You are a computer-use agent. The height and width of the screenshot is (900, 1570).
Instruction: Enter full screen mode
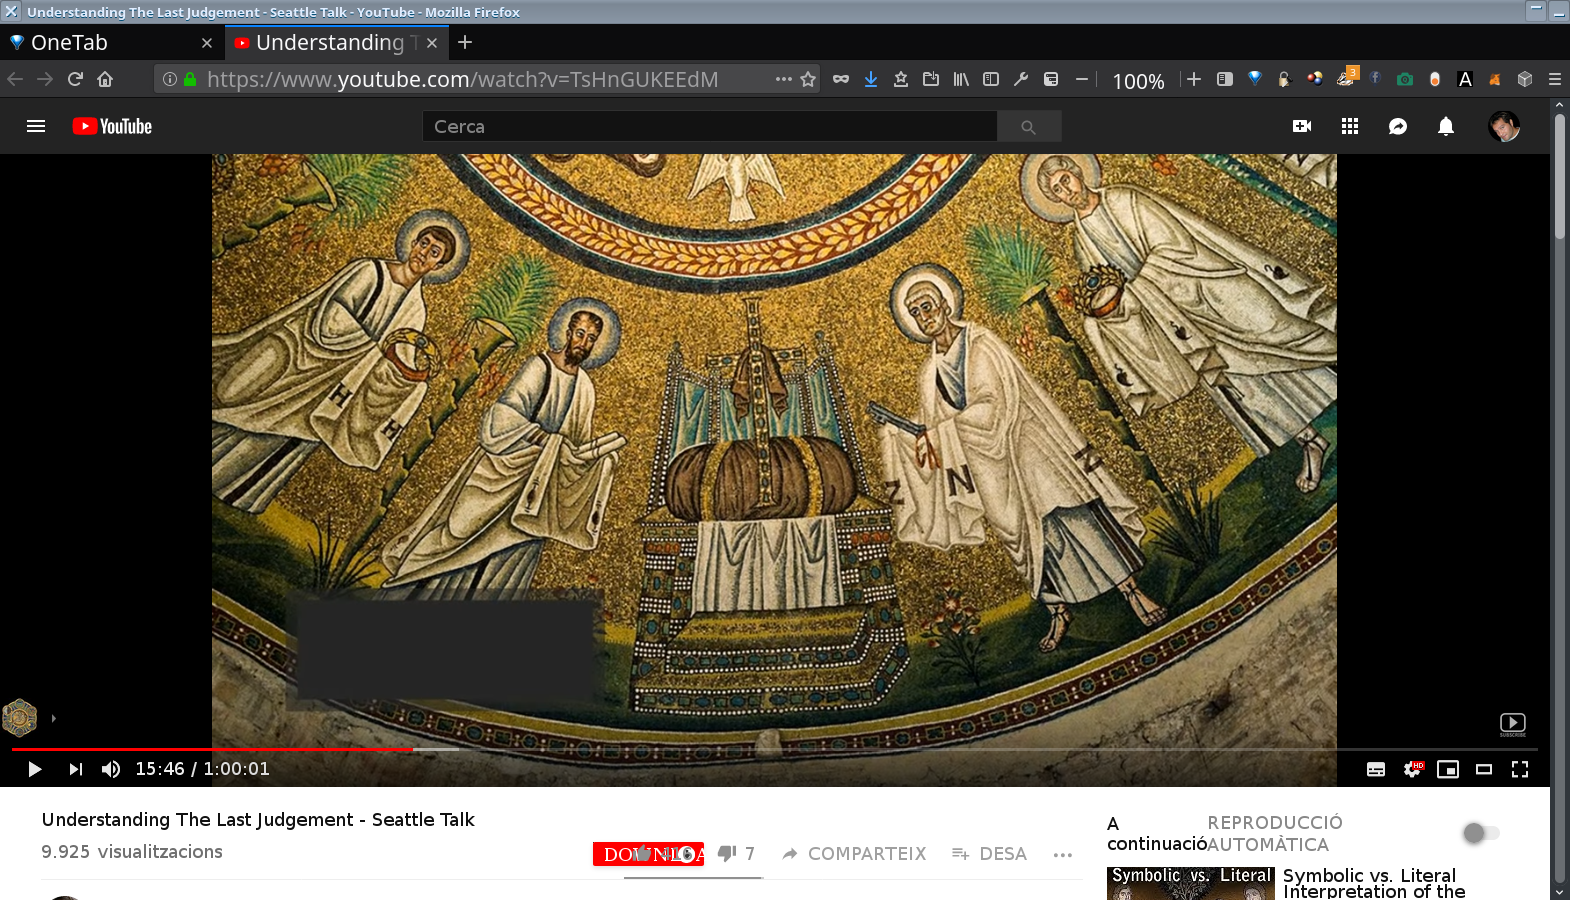tap(1520, 769)
